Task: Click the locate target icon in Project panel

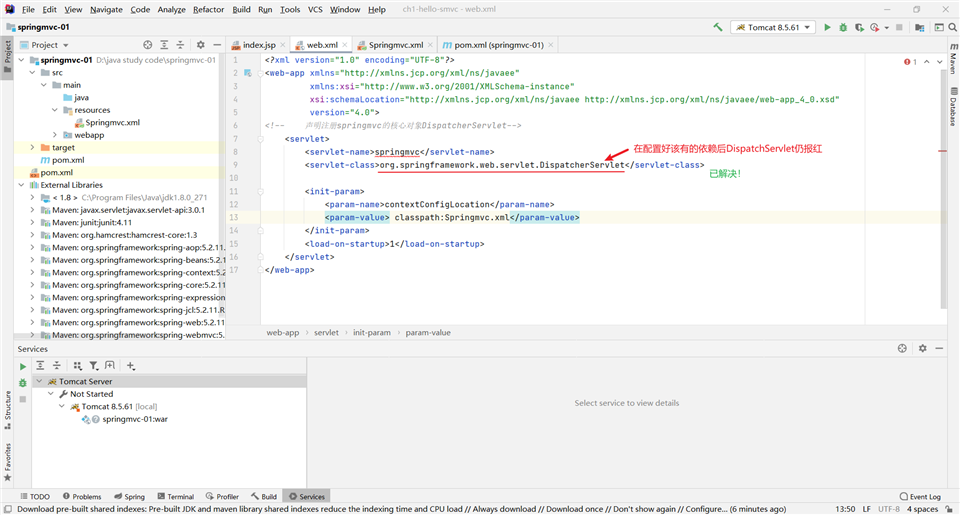Action: click(148, 45)
